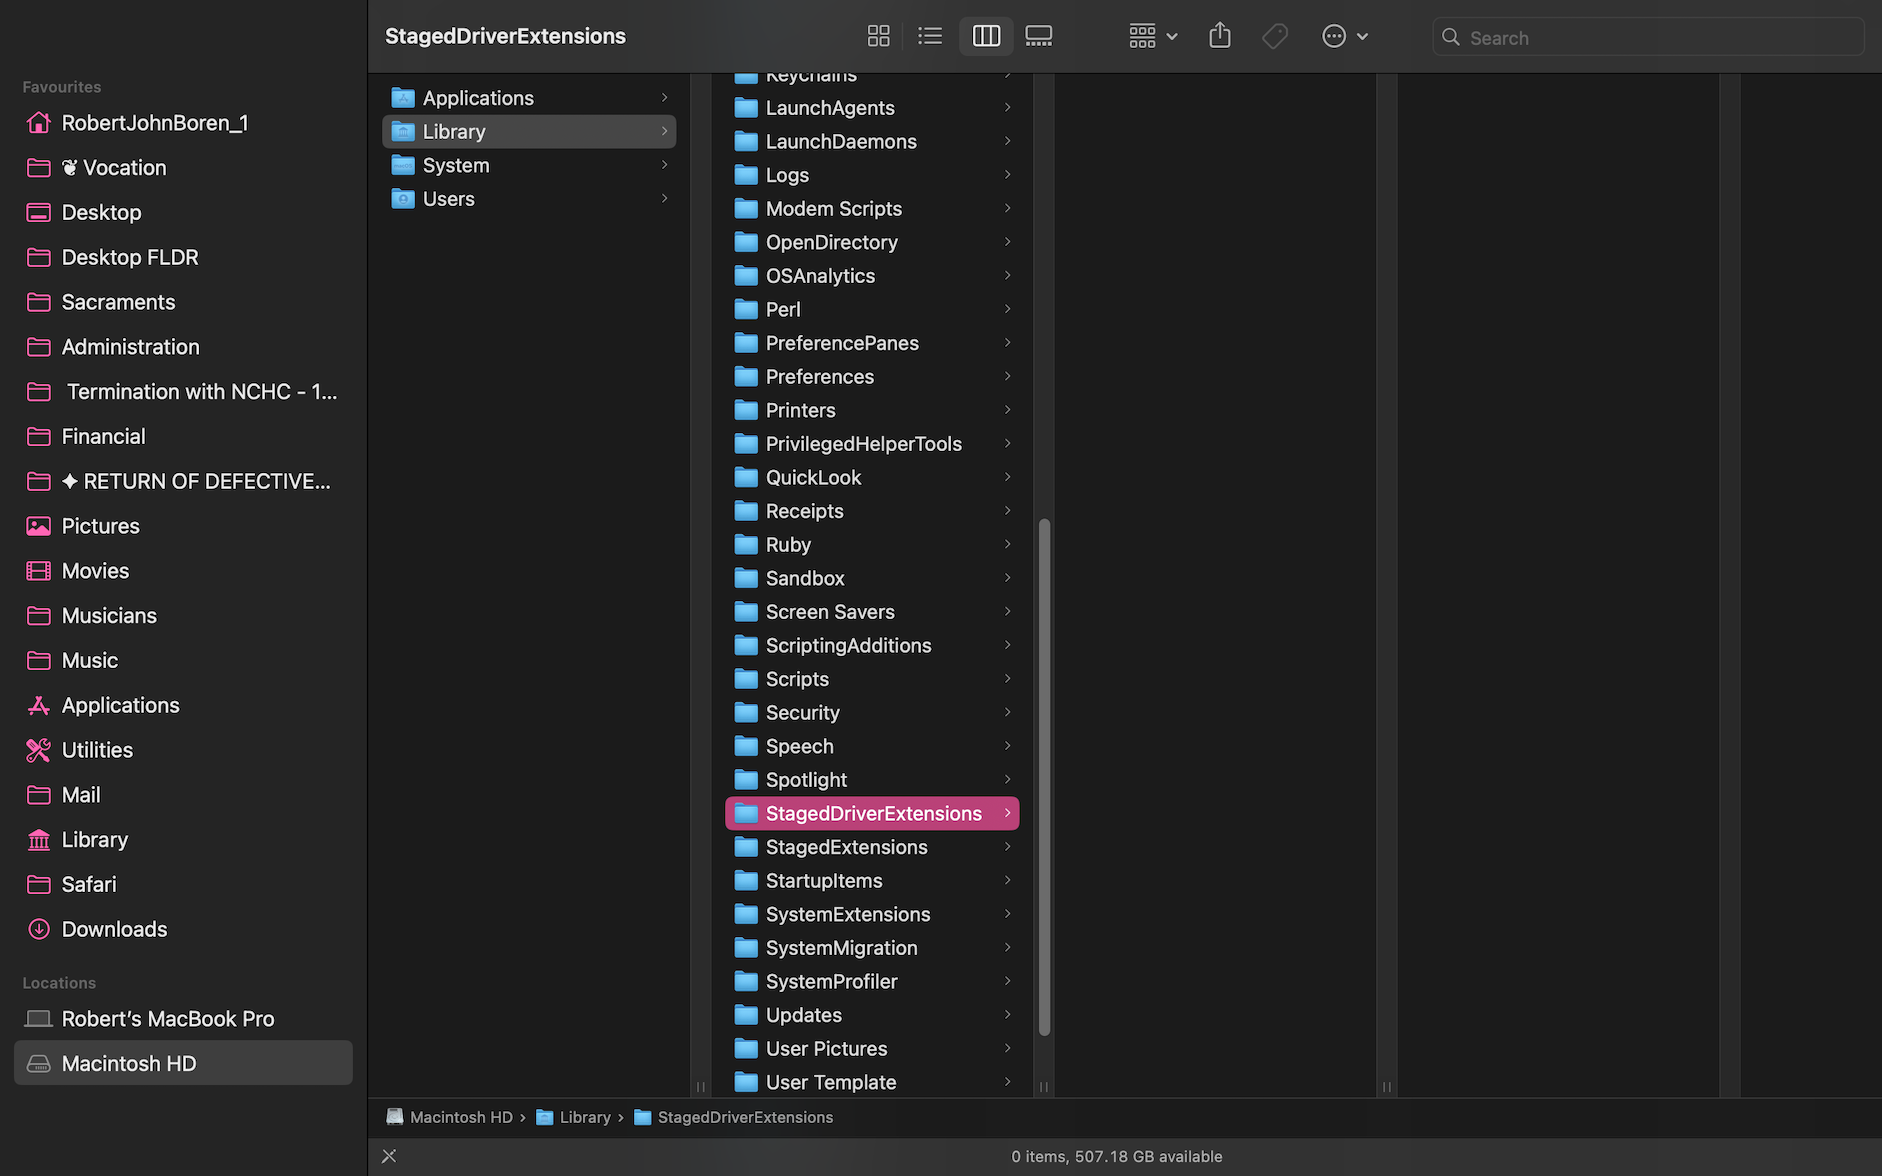Open RobertJohnBoren_1 home in sidebar
The image size is (1882, 1176).
[183, 123]
